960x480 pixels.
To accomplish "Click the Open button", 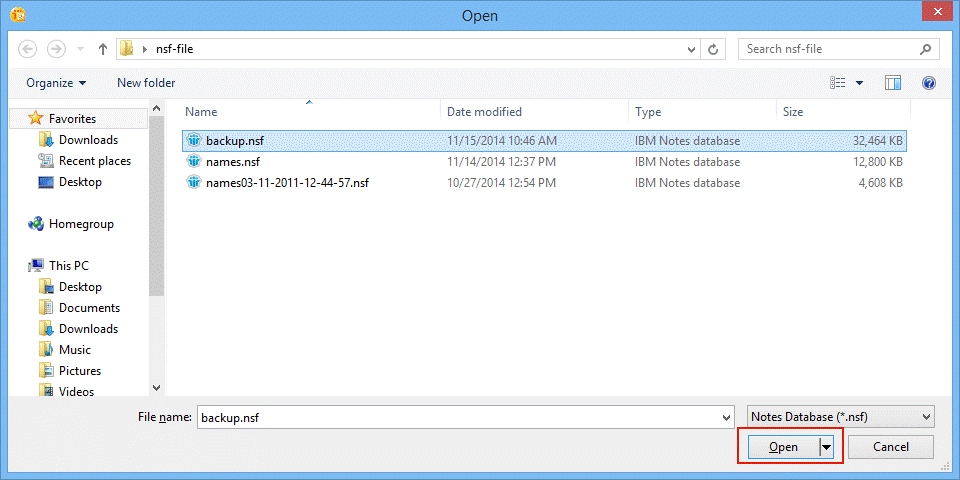I will (x=783, y=447).
